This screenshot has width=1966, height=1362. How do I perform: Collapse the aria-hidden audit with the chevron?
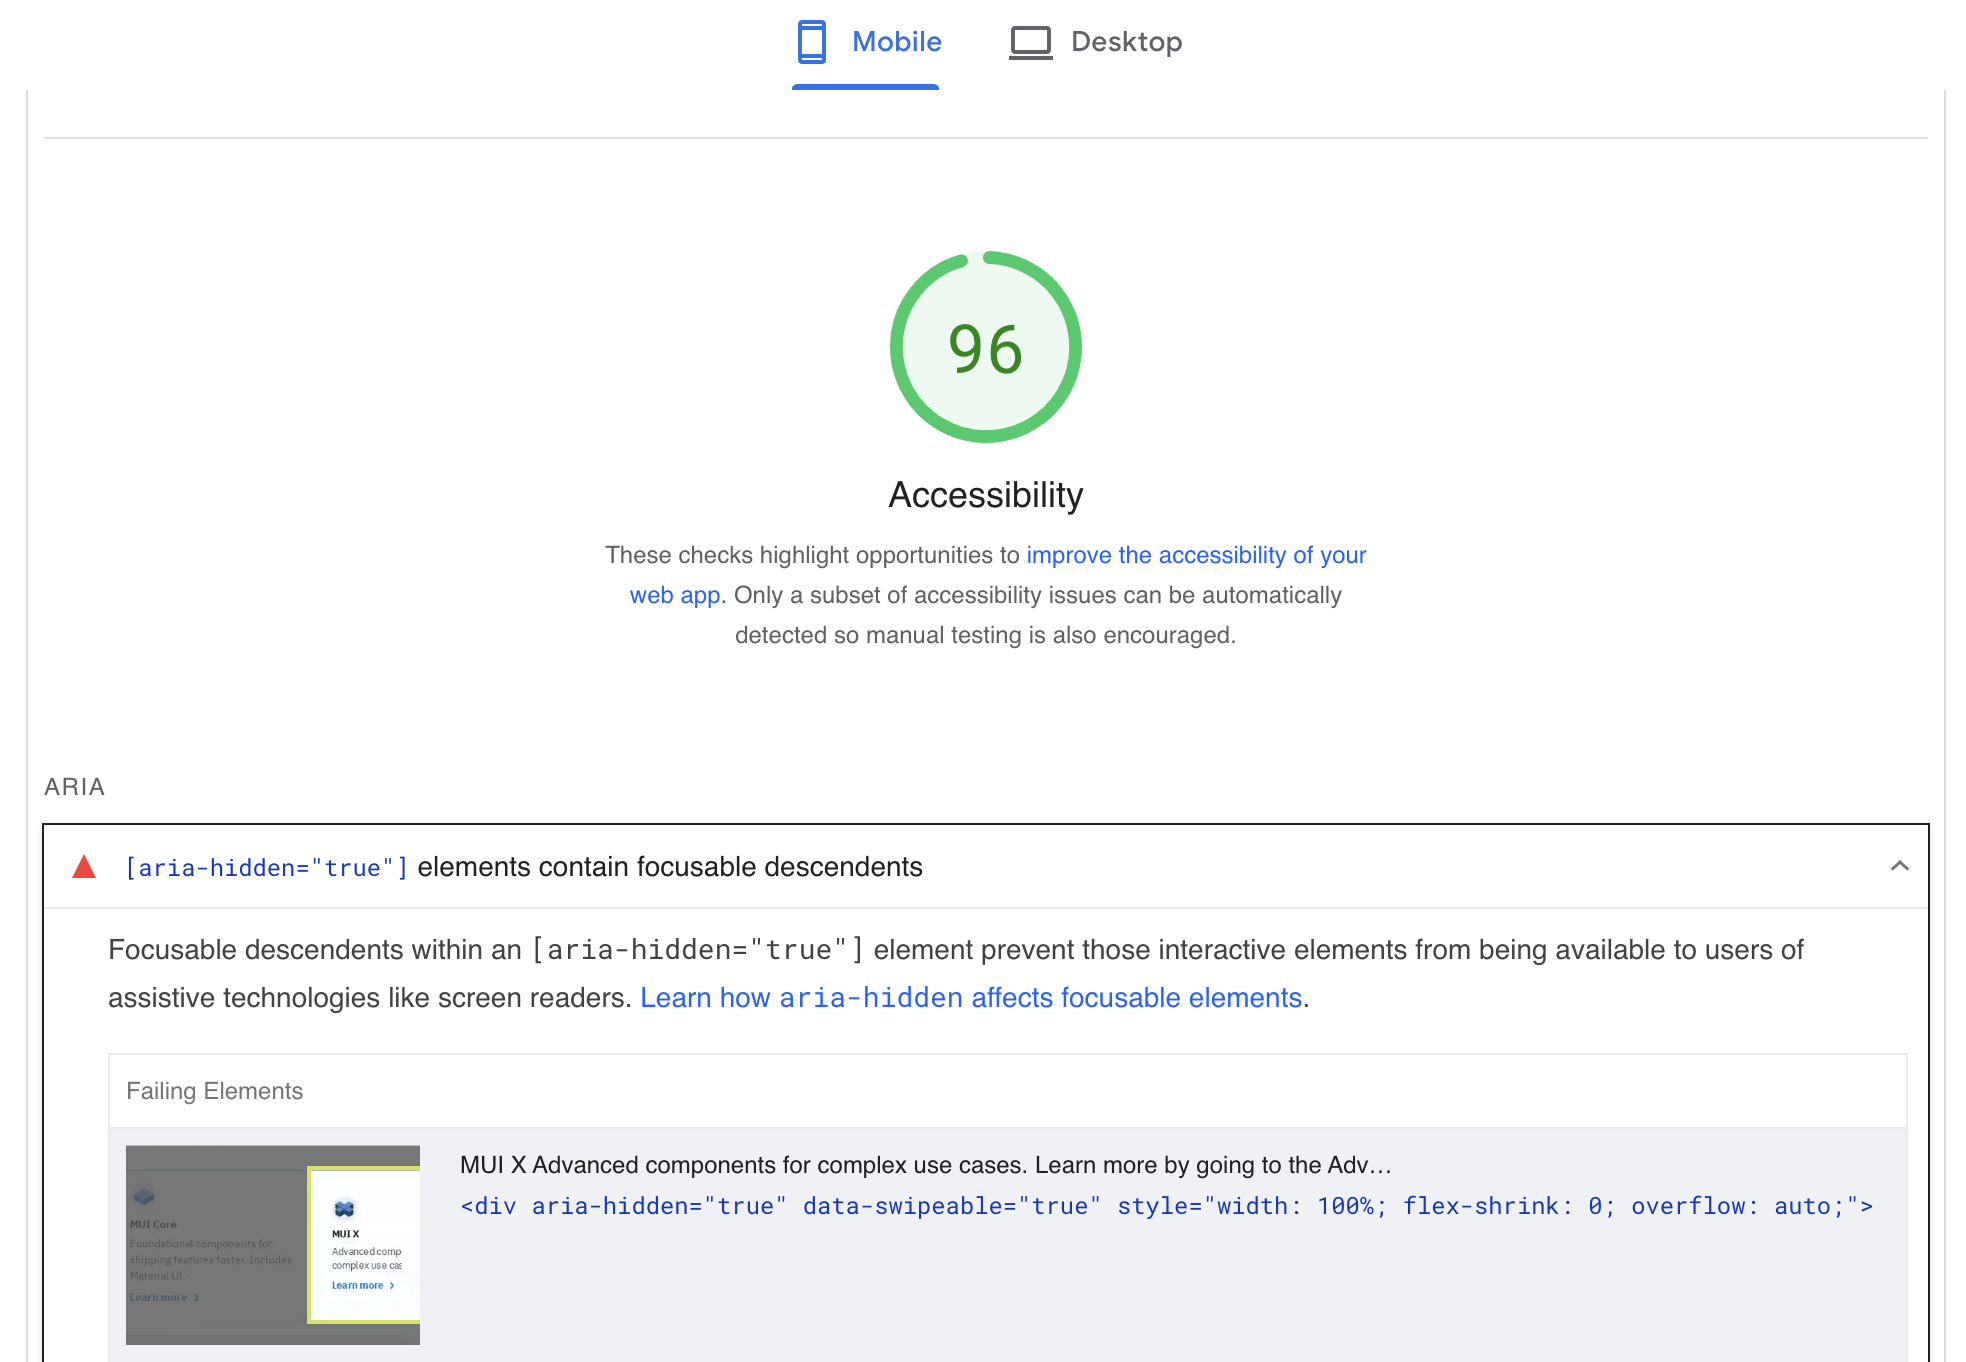1898,866
